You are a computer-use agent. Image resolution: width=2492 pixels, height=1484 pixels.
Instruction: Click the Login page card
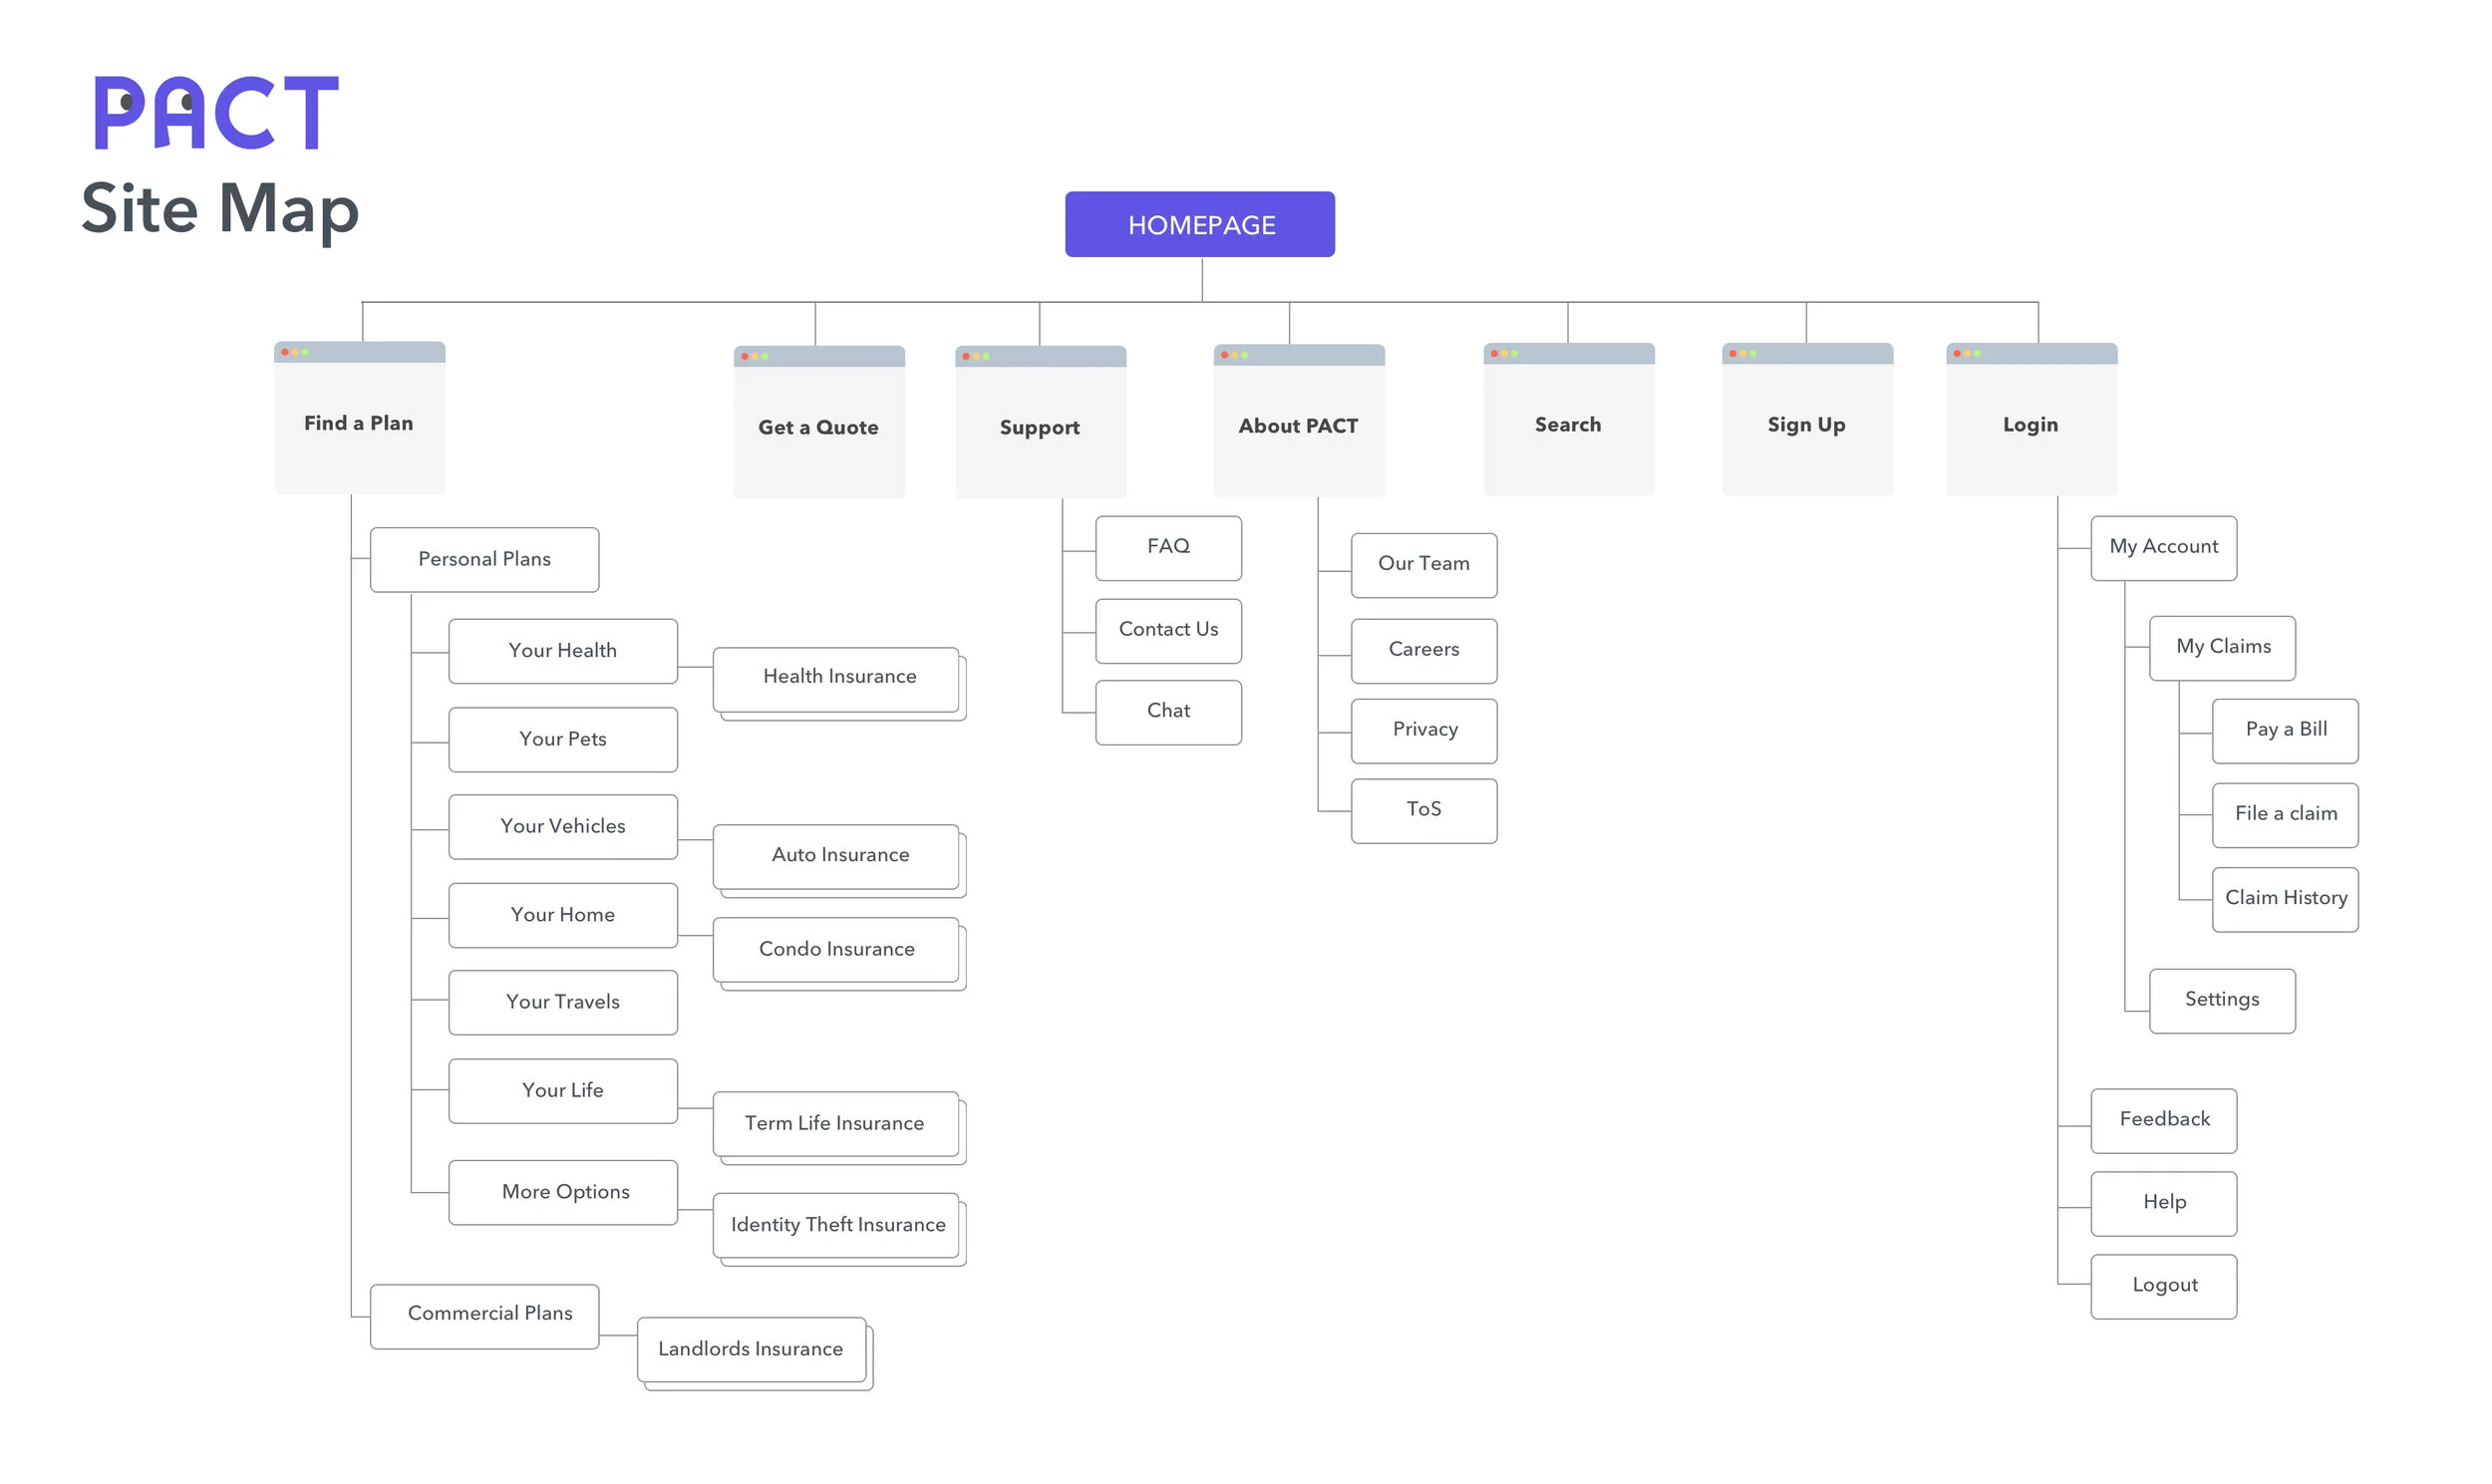2030,424
